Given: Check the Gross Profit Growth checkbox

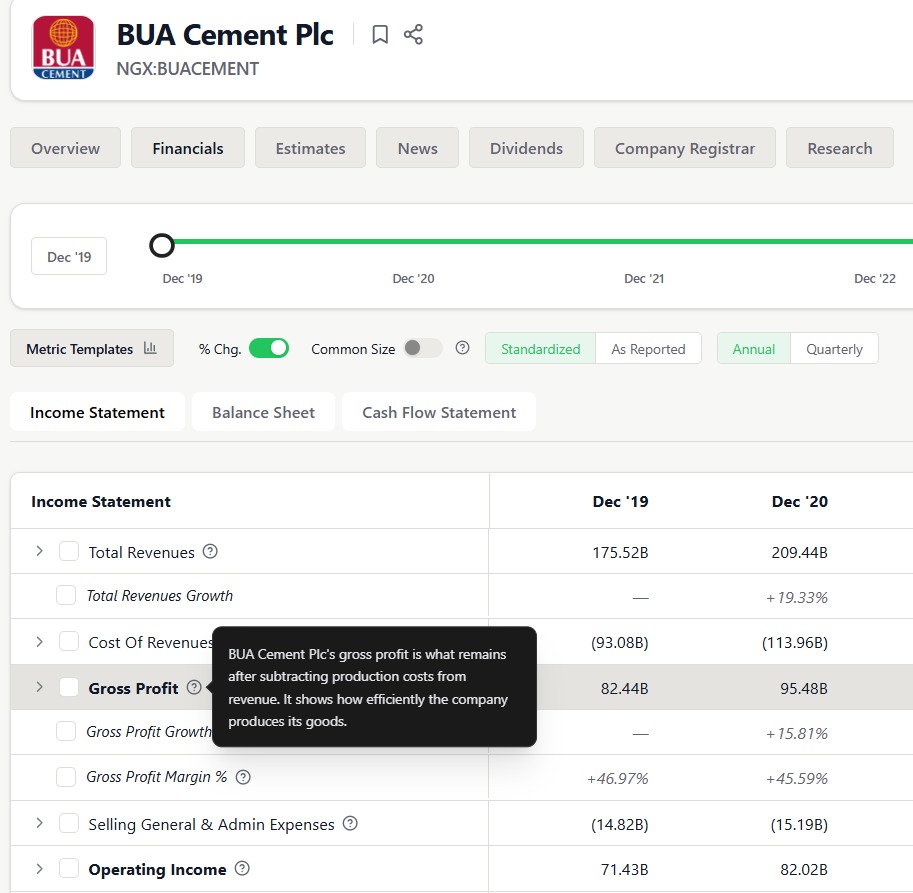Looking at the screenshot, I should click(x=66, y=731).
